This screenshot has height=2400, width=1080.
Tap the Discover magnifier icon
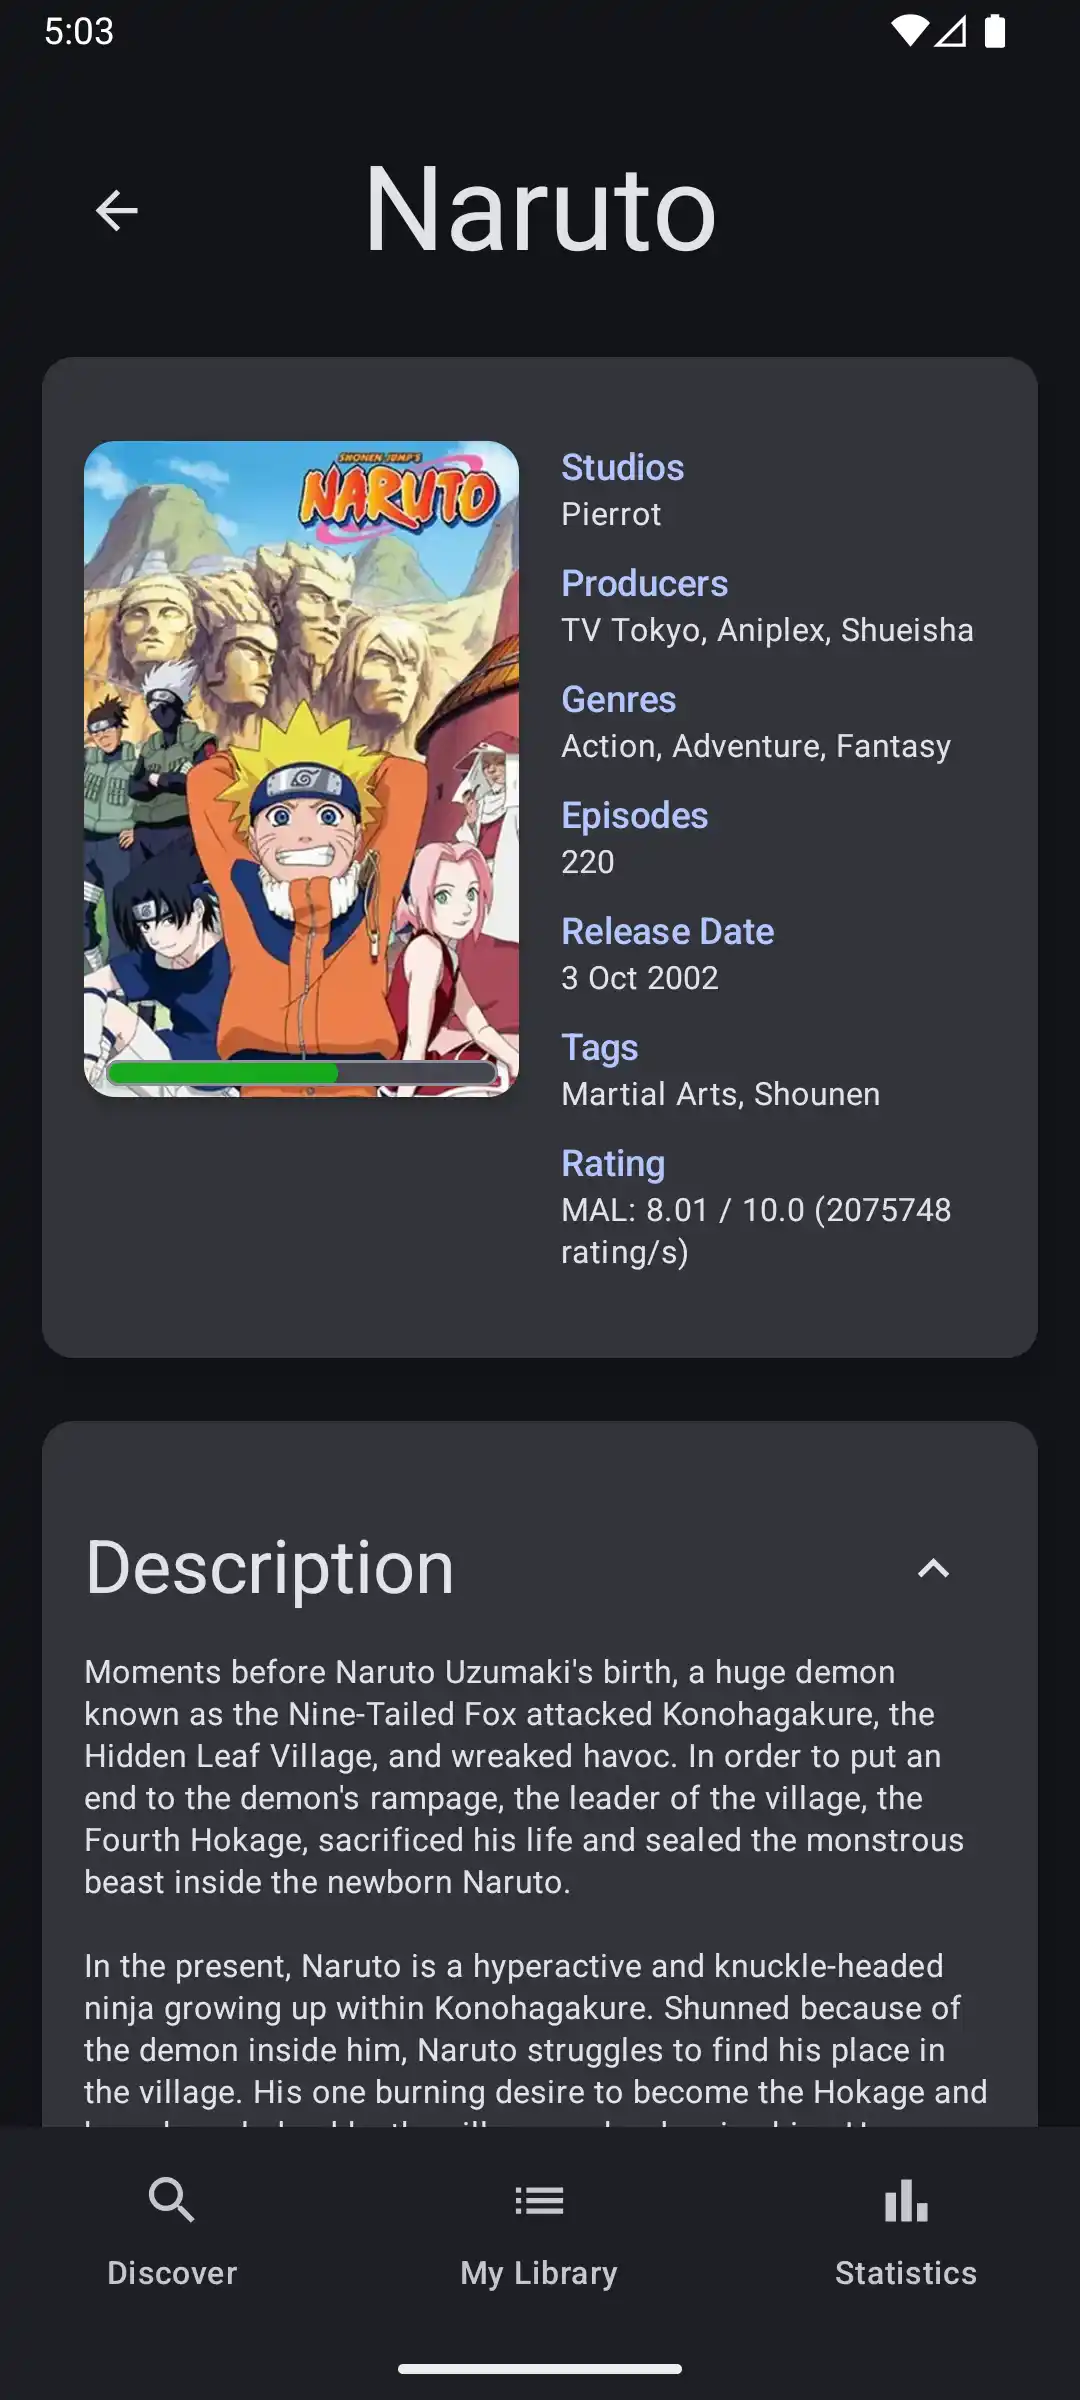[171, 2201]
